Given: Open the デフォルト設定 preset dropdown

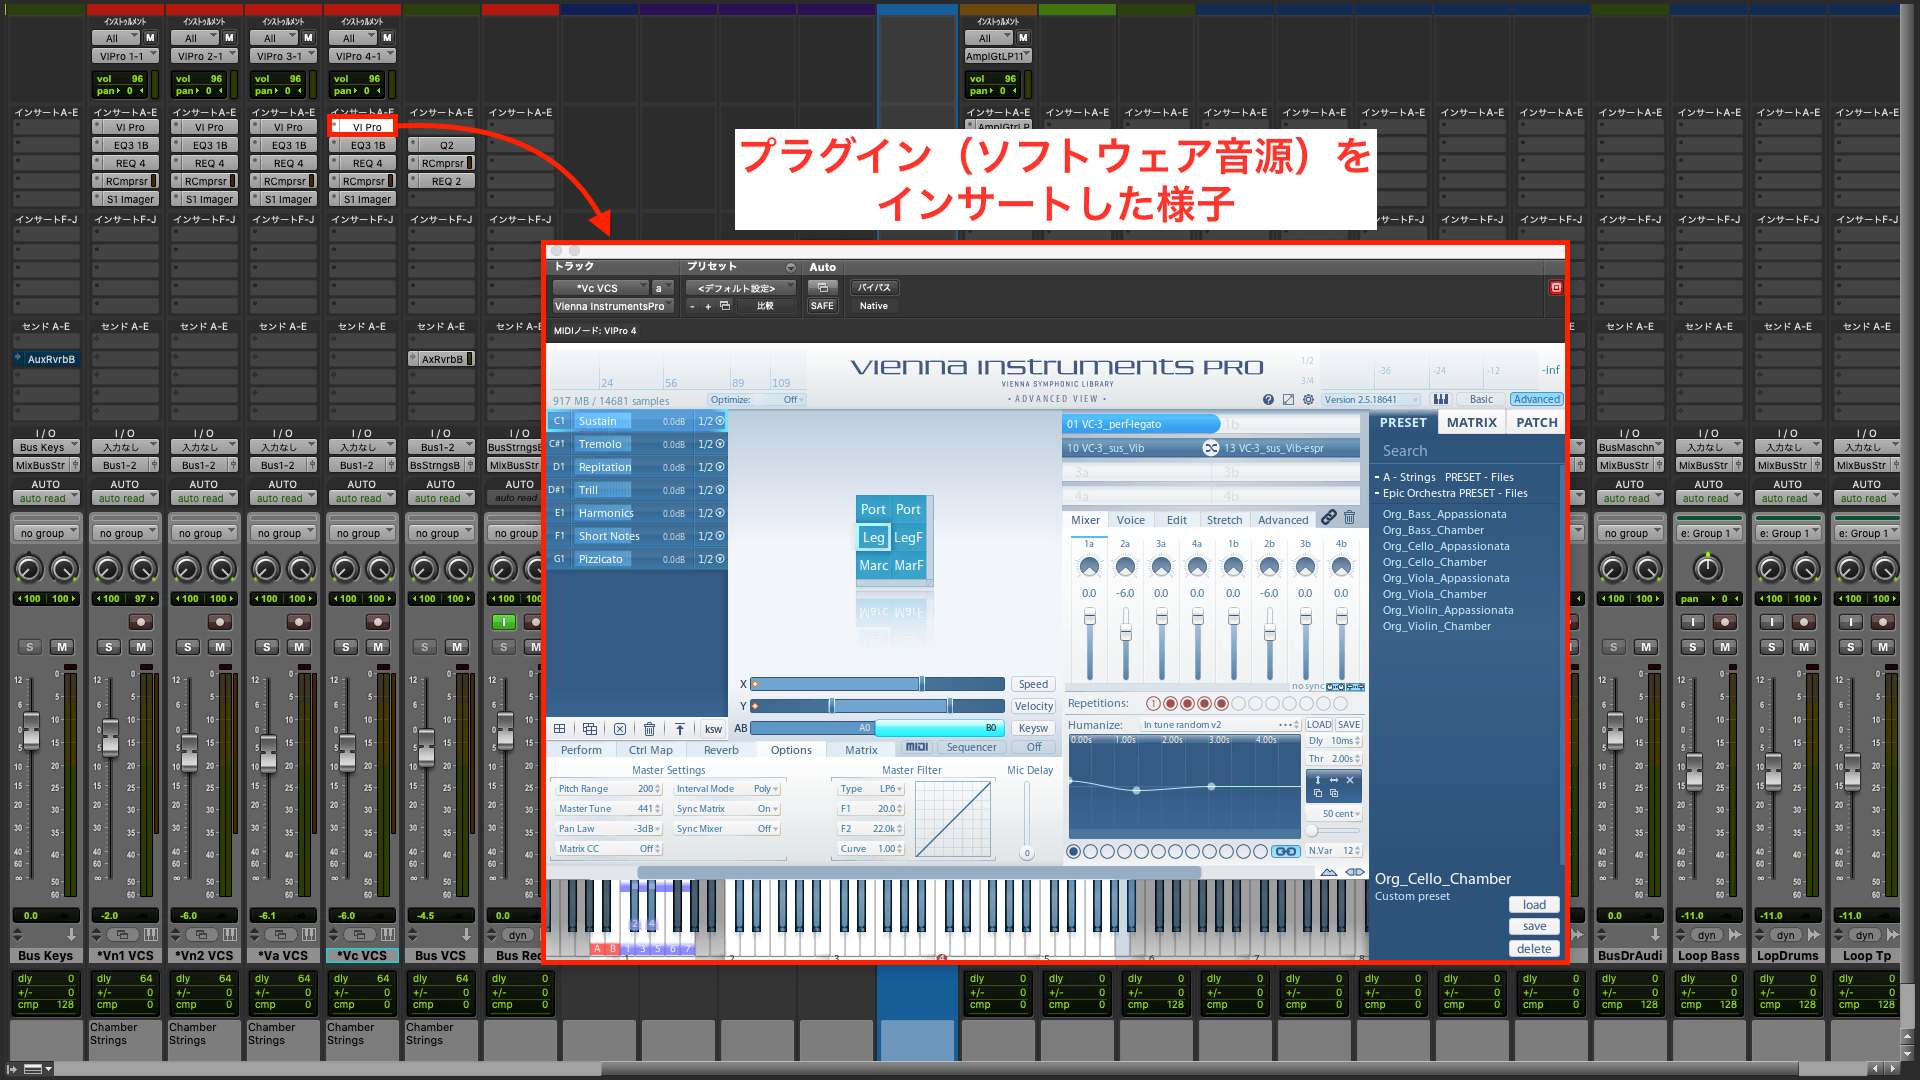Looking at the screenshot, I should point(740,288).
